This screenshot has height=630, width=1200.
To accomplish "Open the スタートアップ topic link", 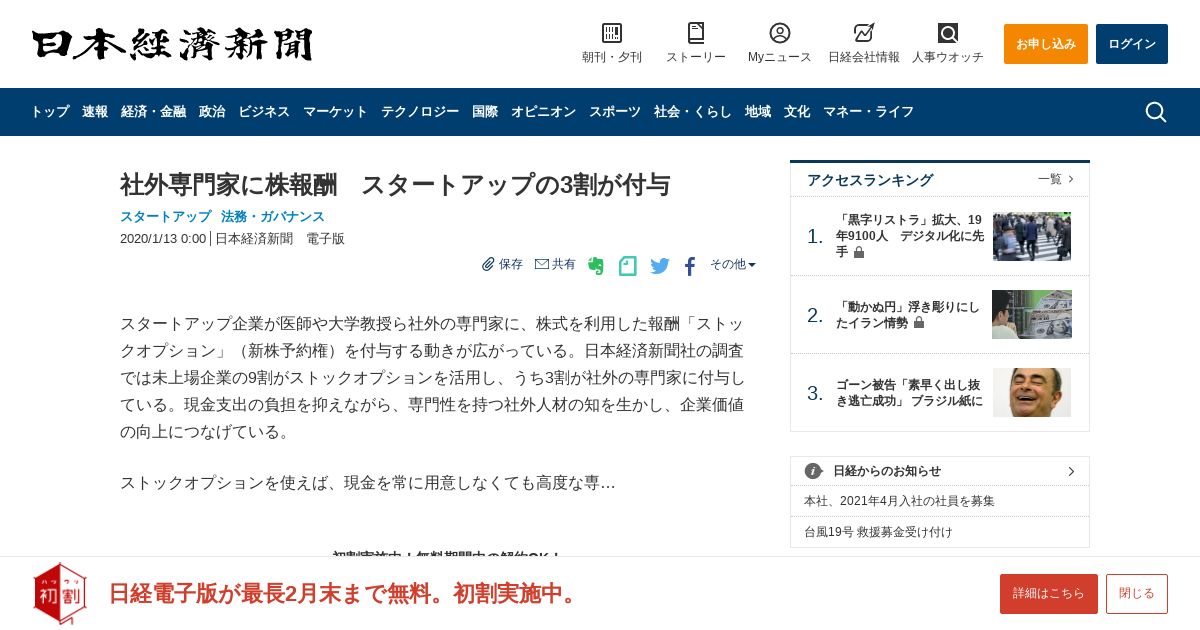I will tap(166, 216).
